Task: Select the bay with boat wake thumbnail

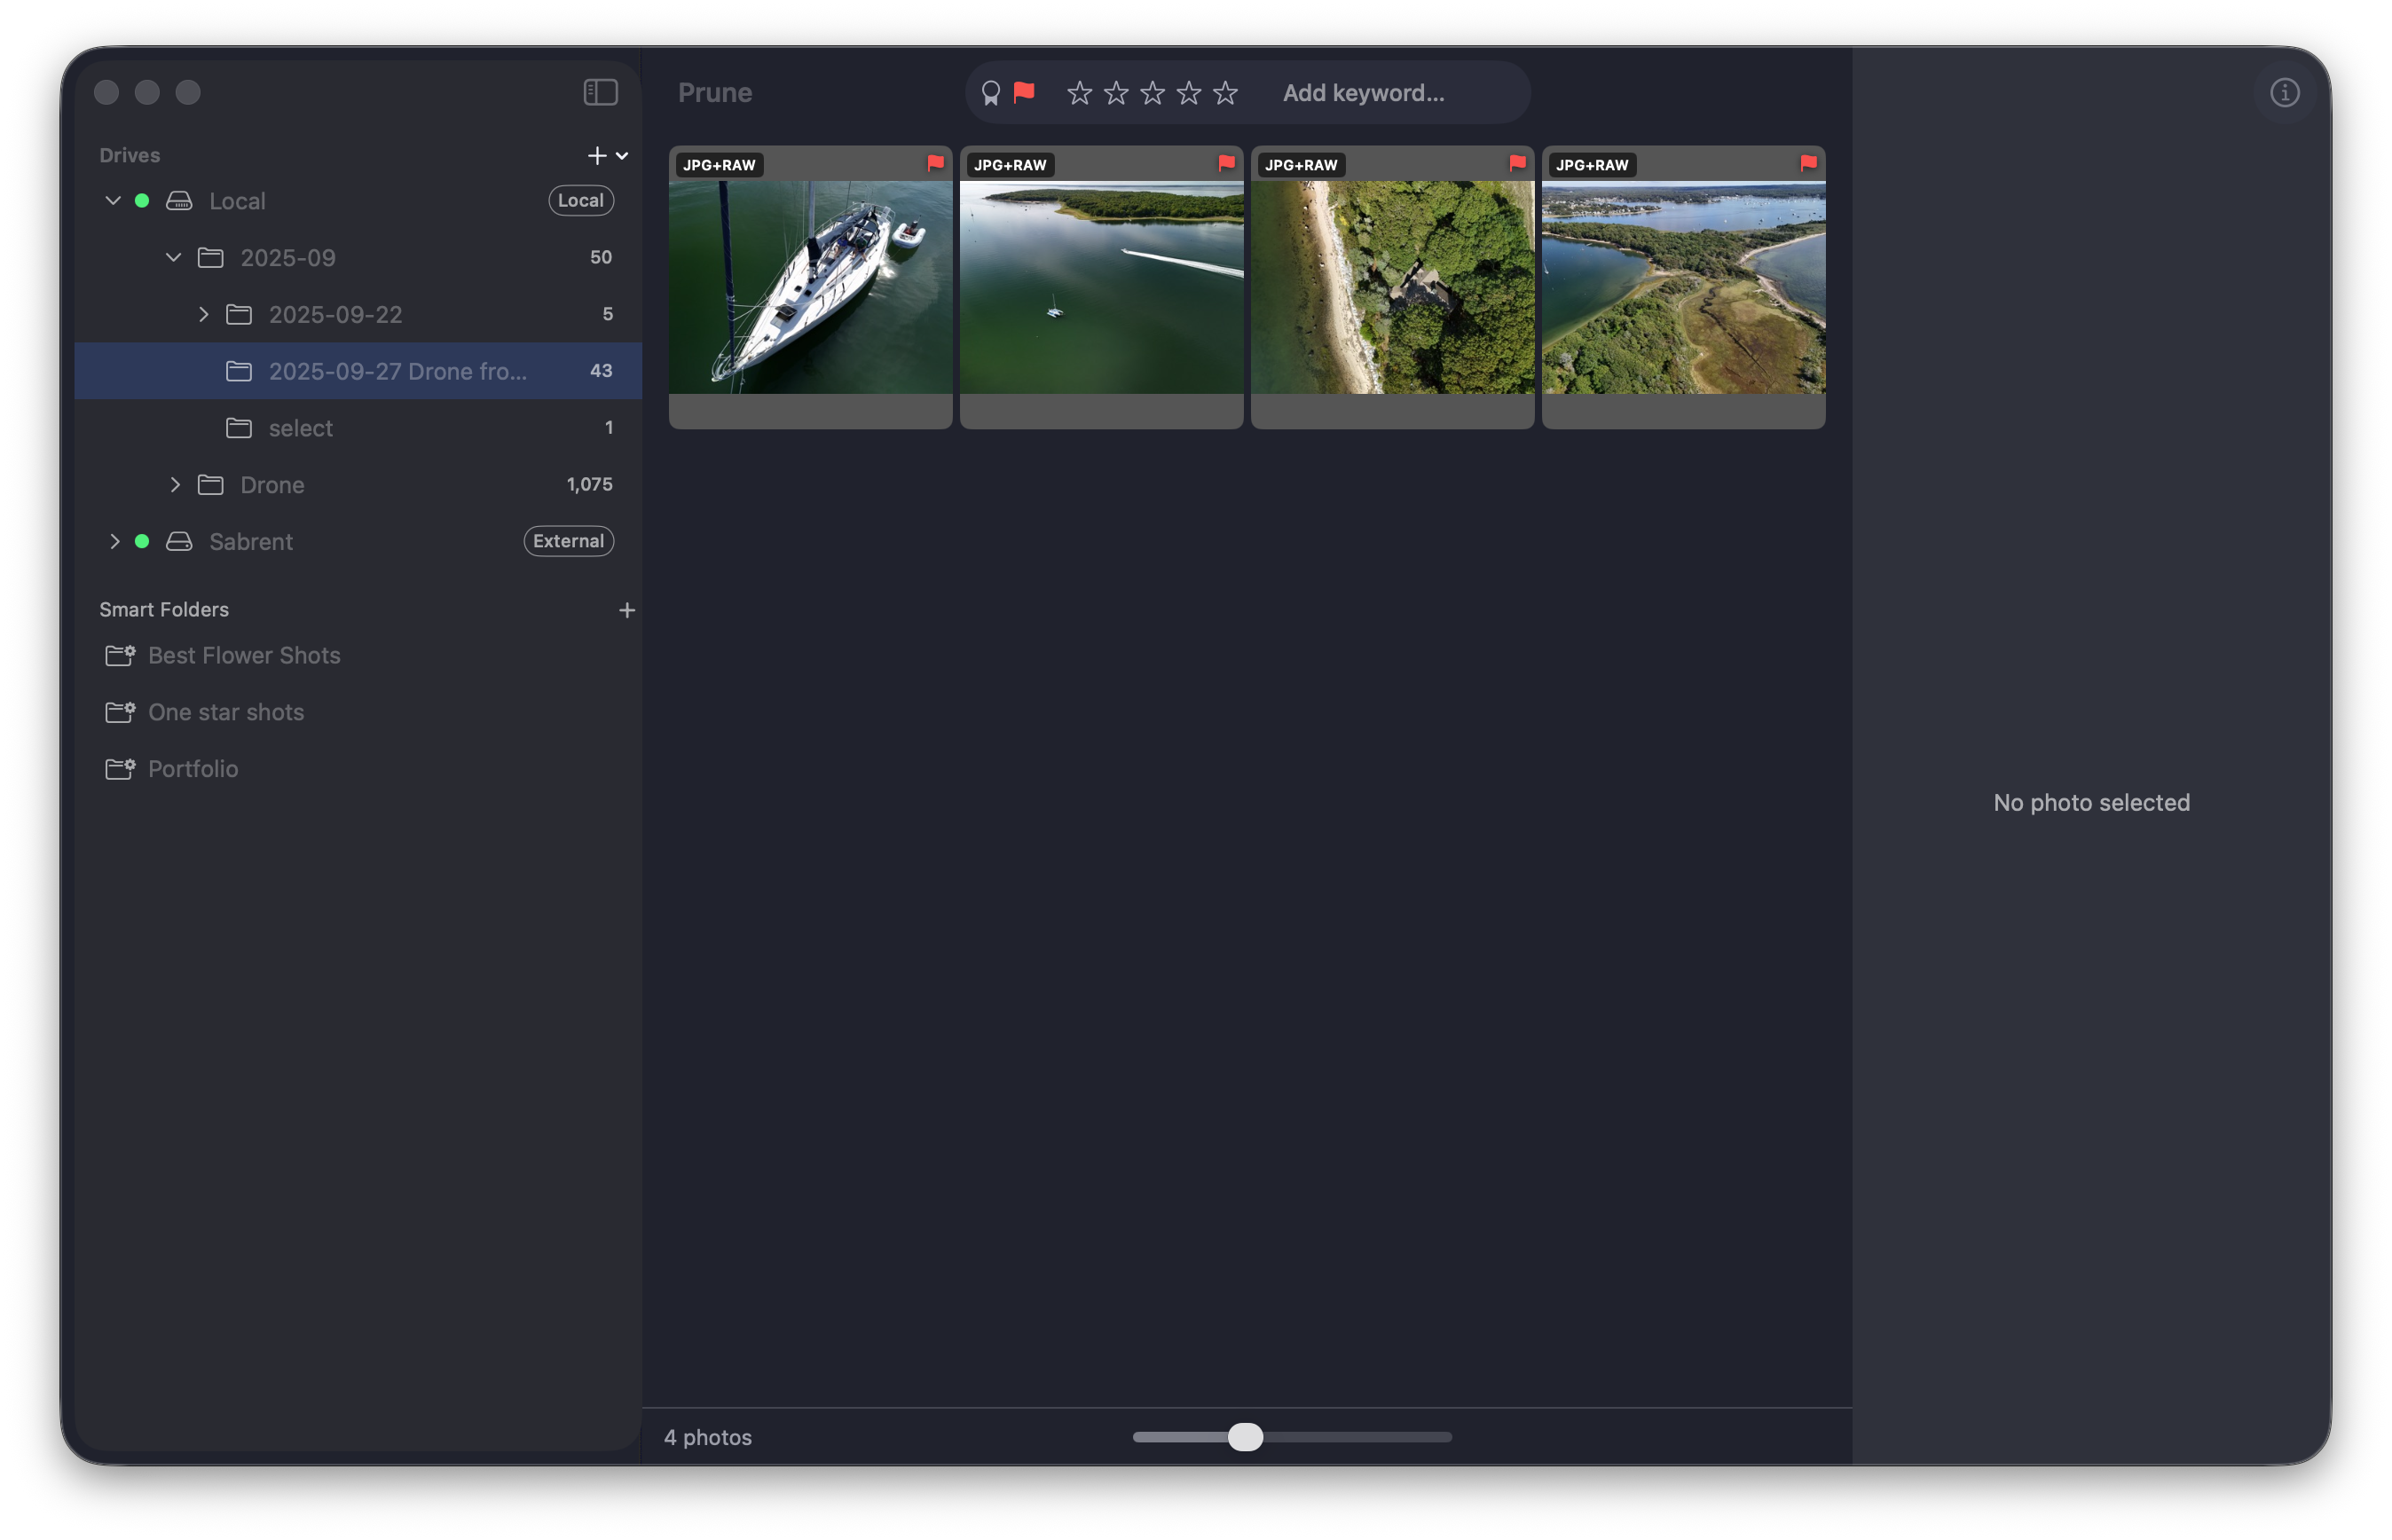Action: 1101,287
